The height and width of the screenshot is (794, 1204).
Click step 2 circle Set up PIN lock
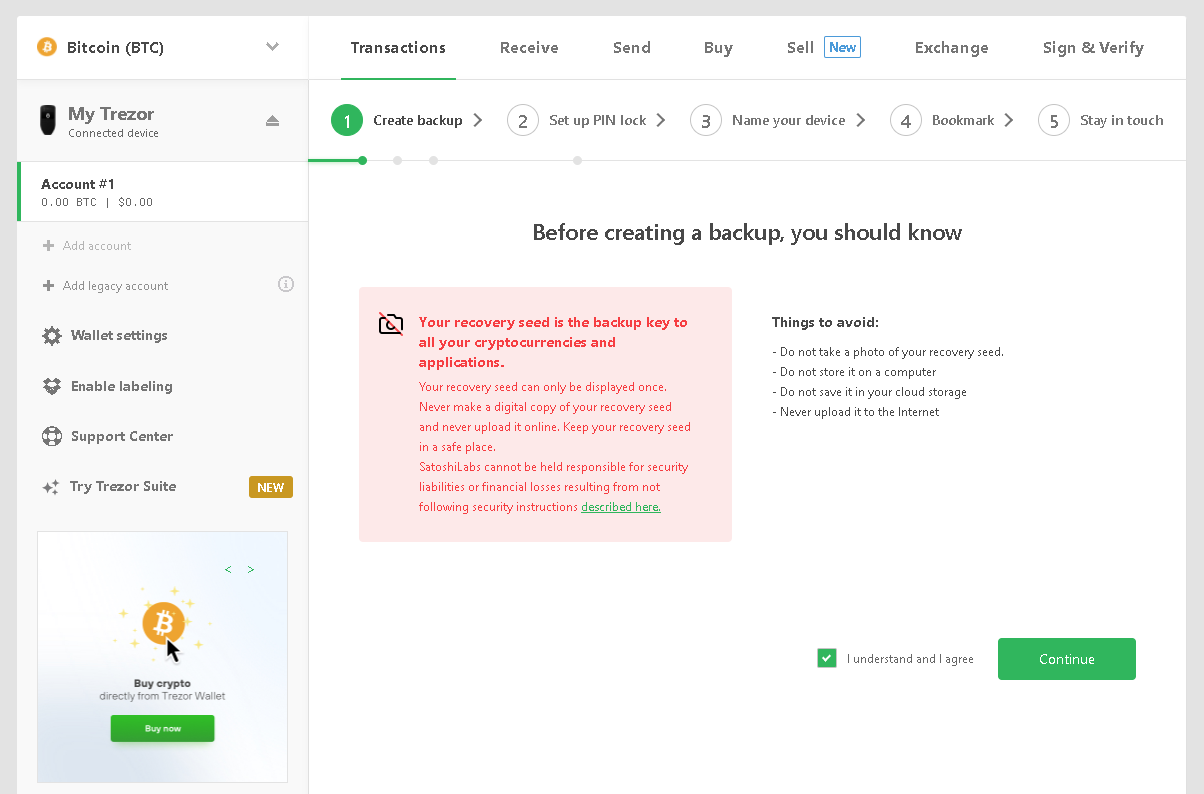click(523, 120)
